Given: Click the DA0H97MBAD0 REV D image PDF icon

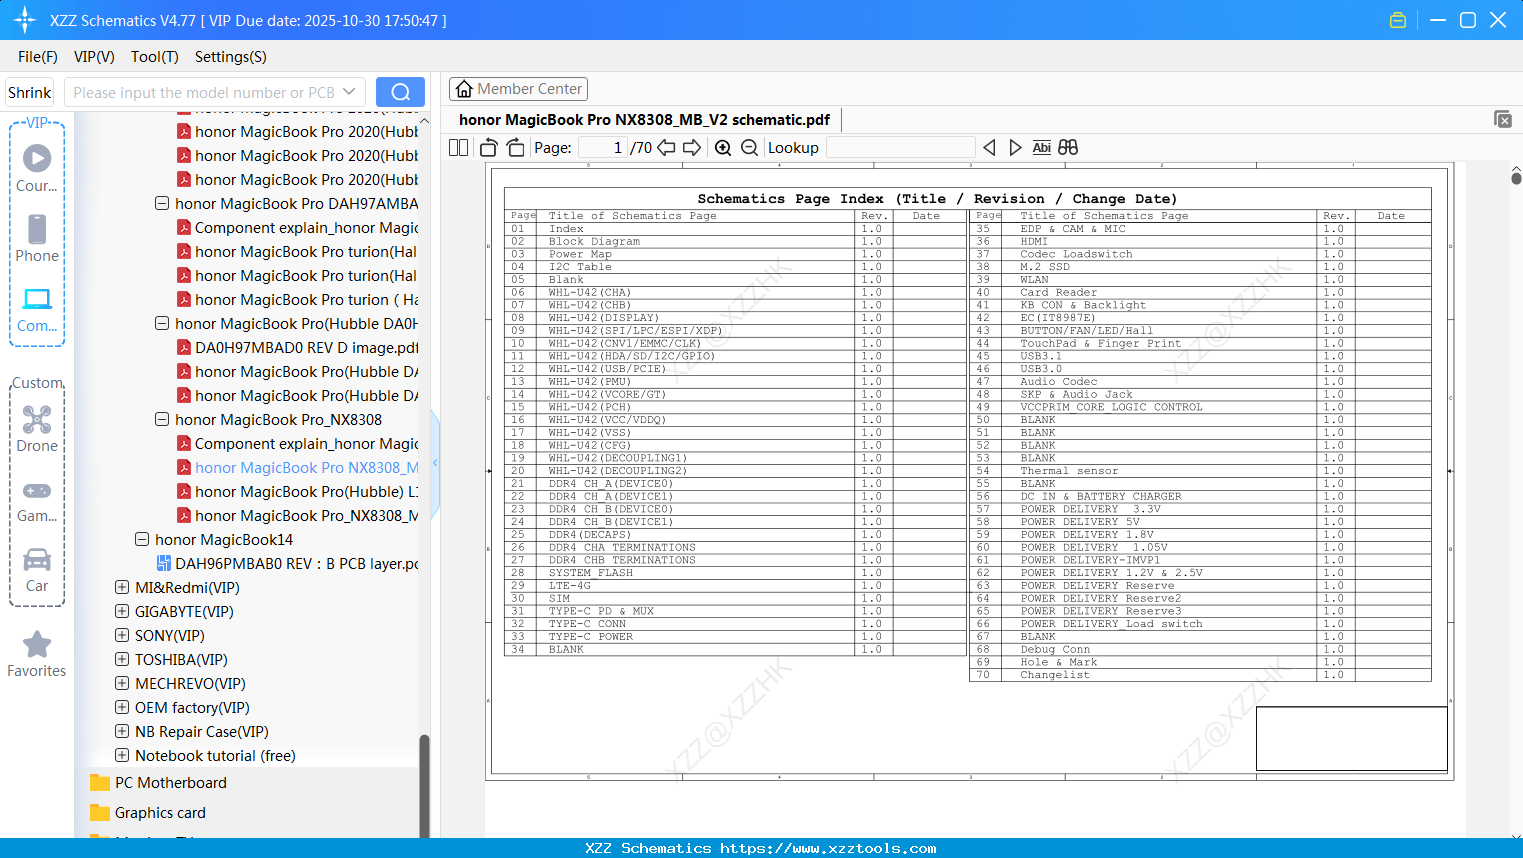Looking at the screenshot, I should coord(184,348).
